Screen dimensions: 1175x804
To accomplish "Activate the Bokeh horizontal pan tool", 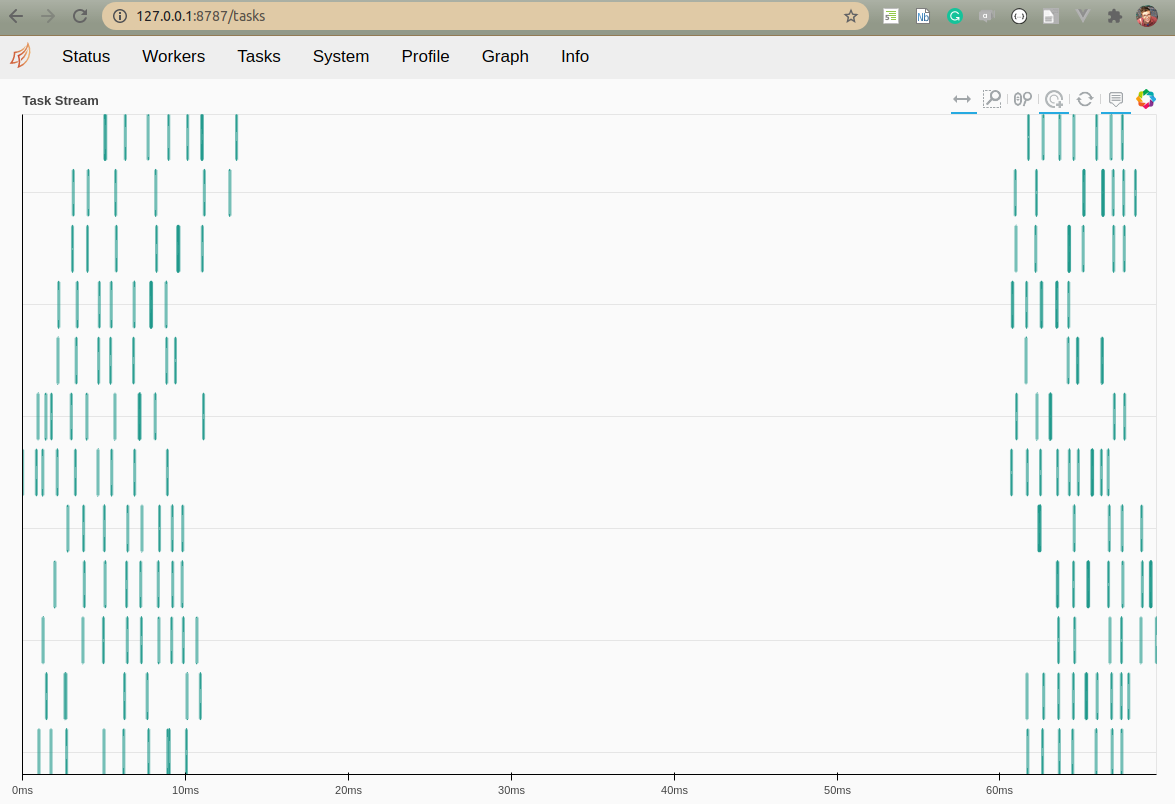I will (x=963, y=99).
